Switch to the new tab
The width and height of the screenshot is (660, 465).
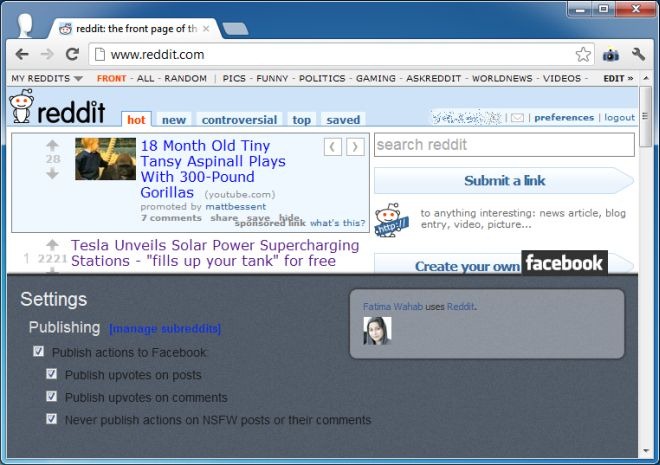click(x=174, y=120)
